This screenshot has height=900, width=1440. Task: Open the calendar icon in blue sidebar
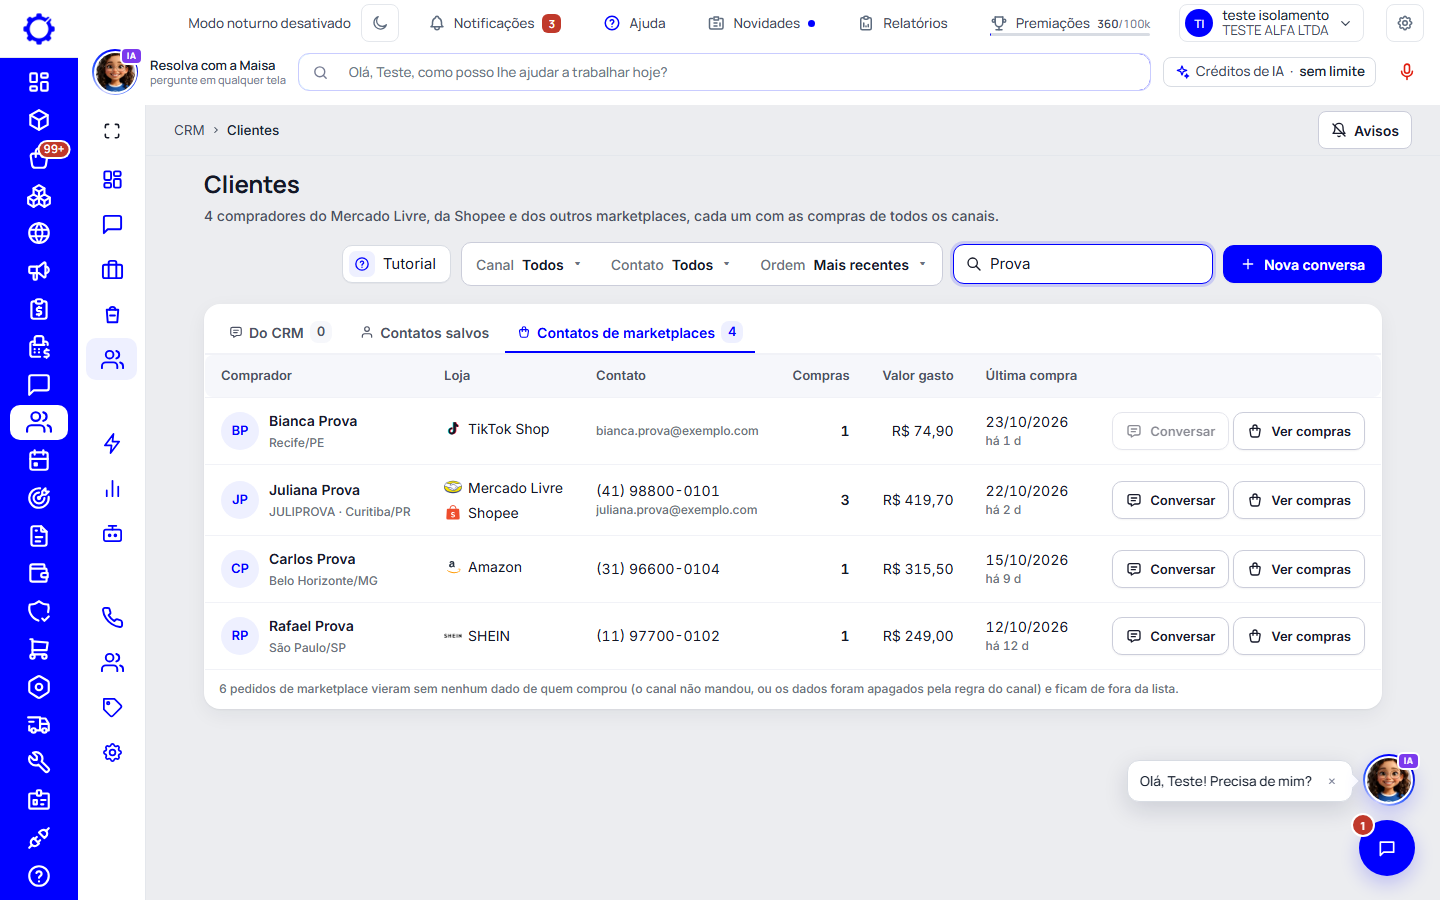tap(39, 460)
